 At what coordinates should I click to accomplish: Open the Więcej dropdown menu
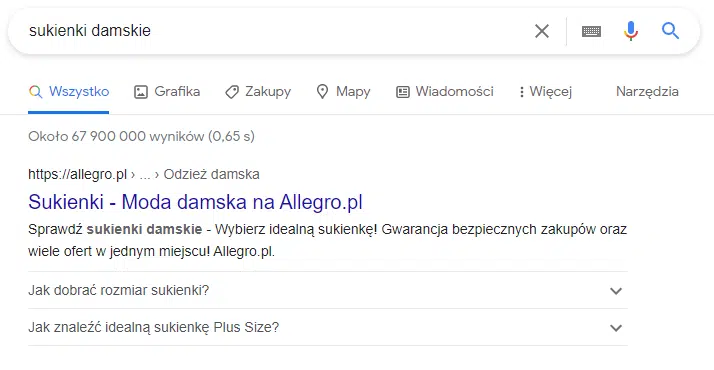546,92
